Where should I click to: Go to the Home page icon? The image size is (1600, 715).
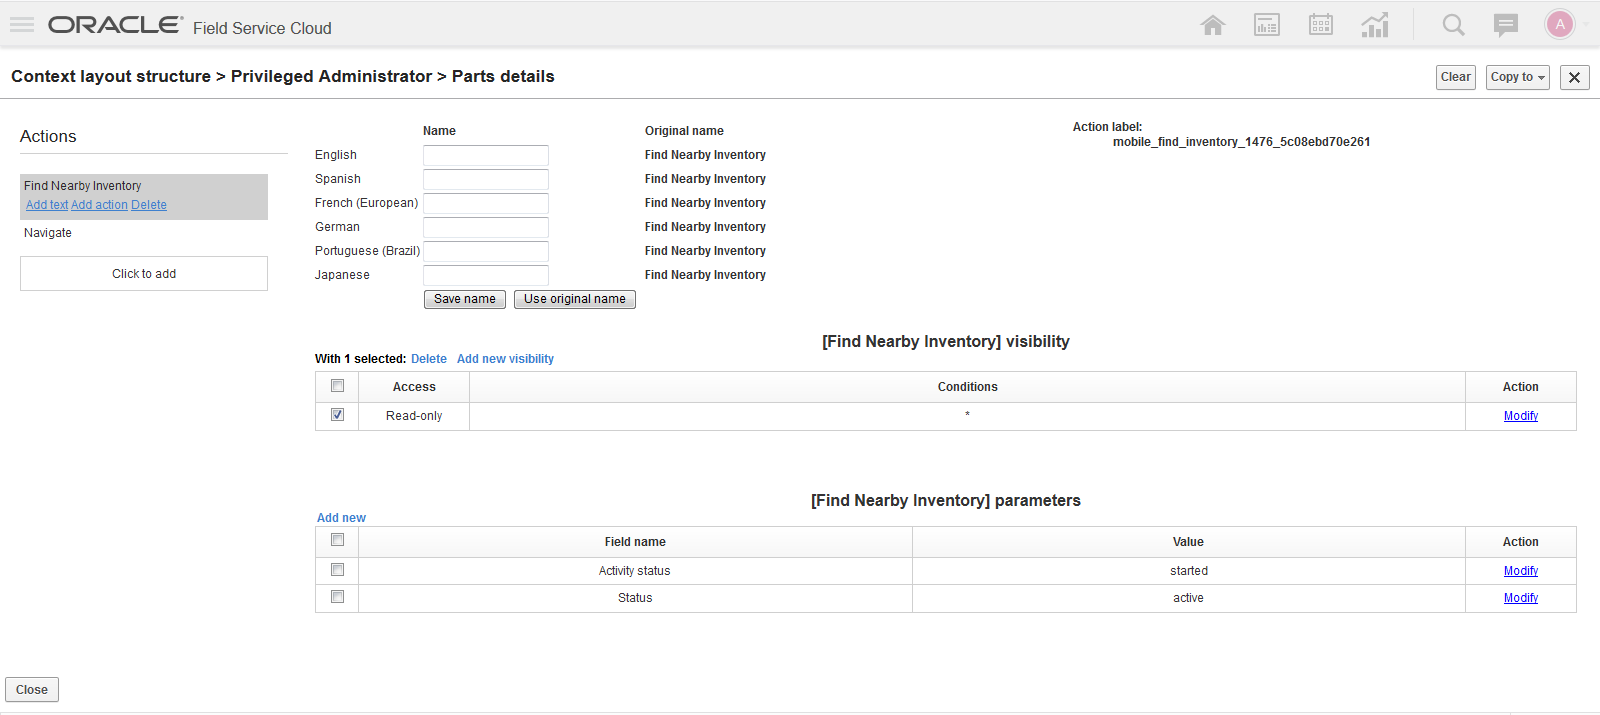tap(1213, 25)
